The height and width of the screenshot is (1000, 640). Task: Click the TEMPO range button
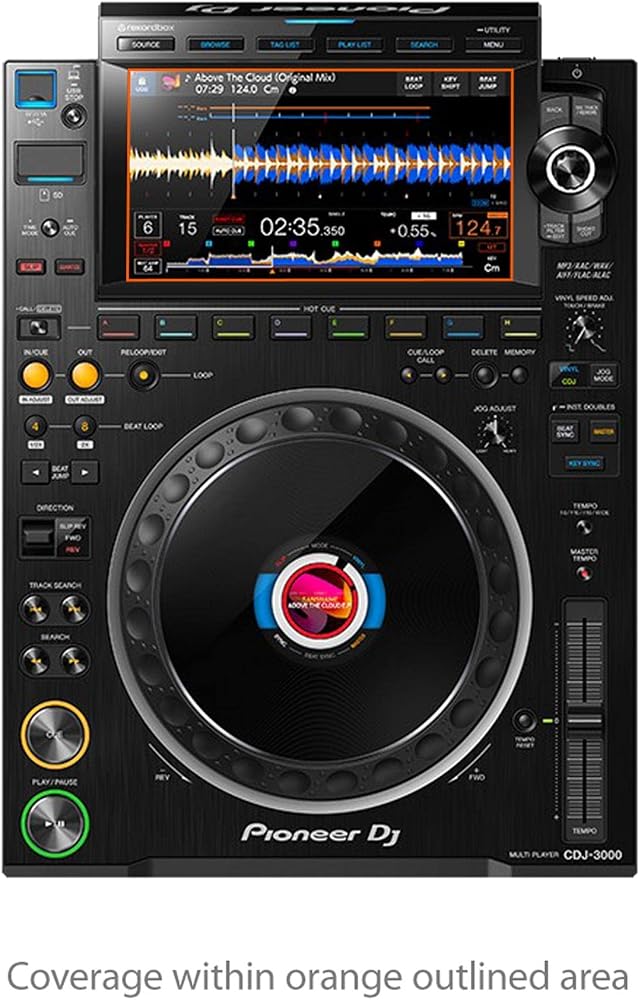point(584,527)
